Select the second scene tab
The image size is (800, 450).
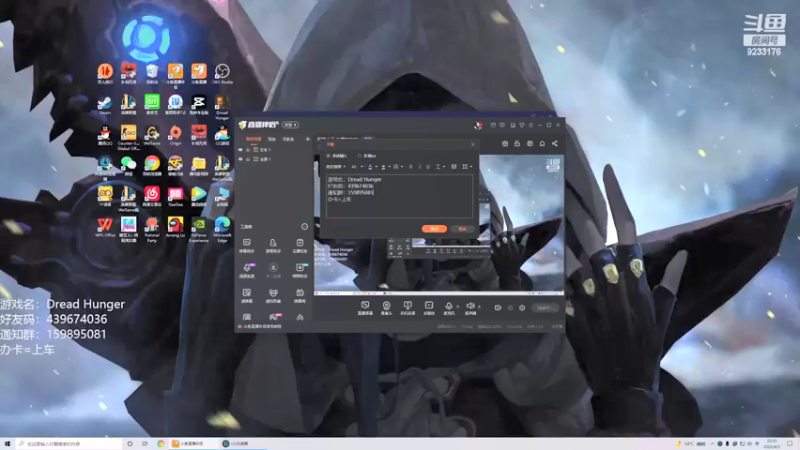coord(272,139)
